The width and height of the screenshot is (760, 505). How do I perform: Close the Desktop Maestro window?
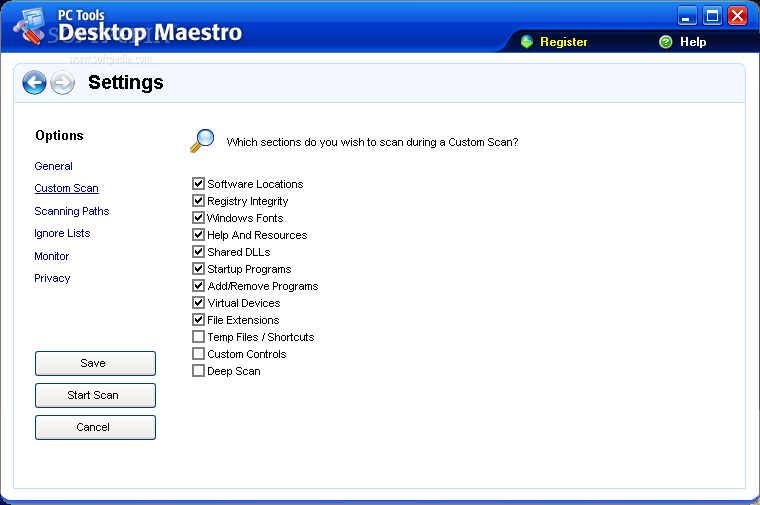(x=738, y=16)
